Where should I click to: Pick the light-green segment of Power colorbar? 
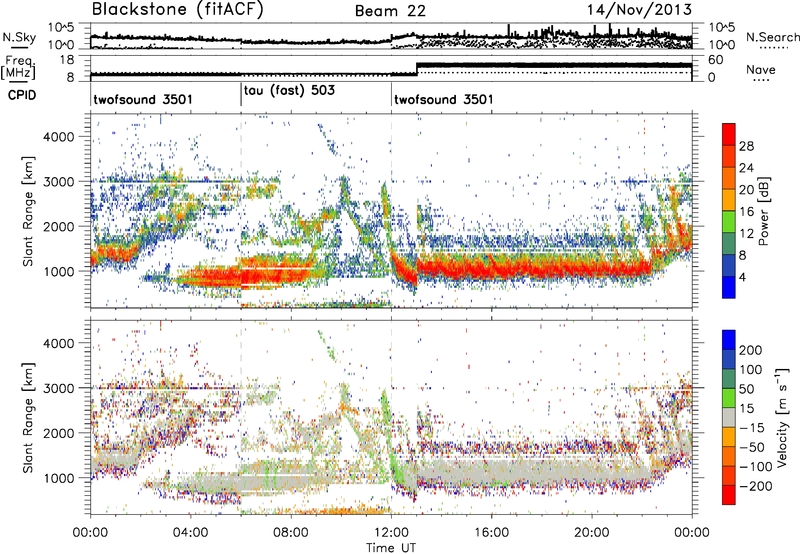729,222
